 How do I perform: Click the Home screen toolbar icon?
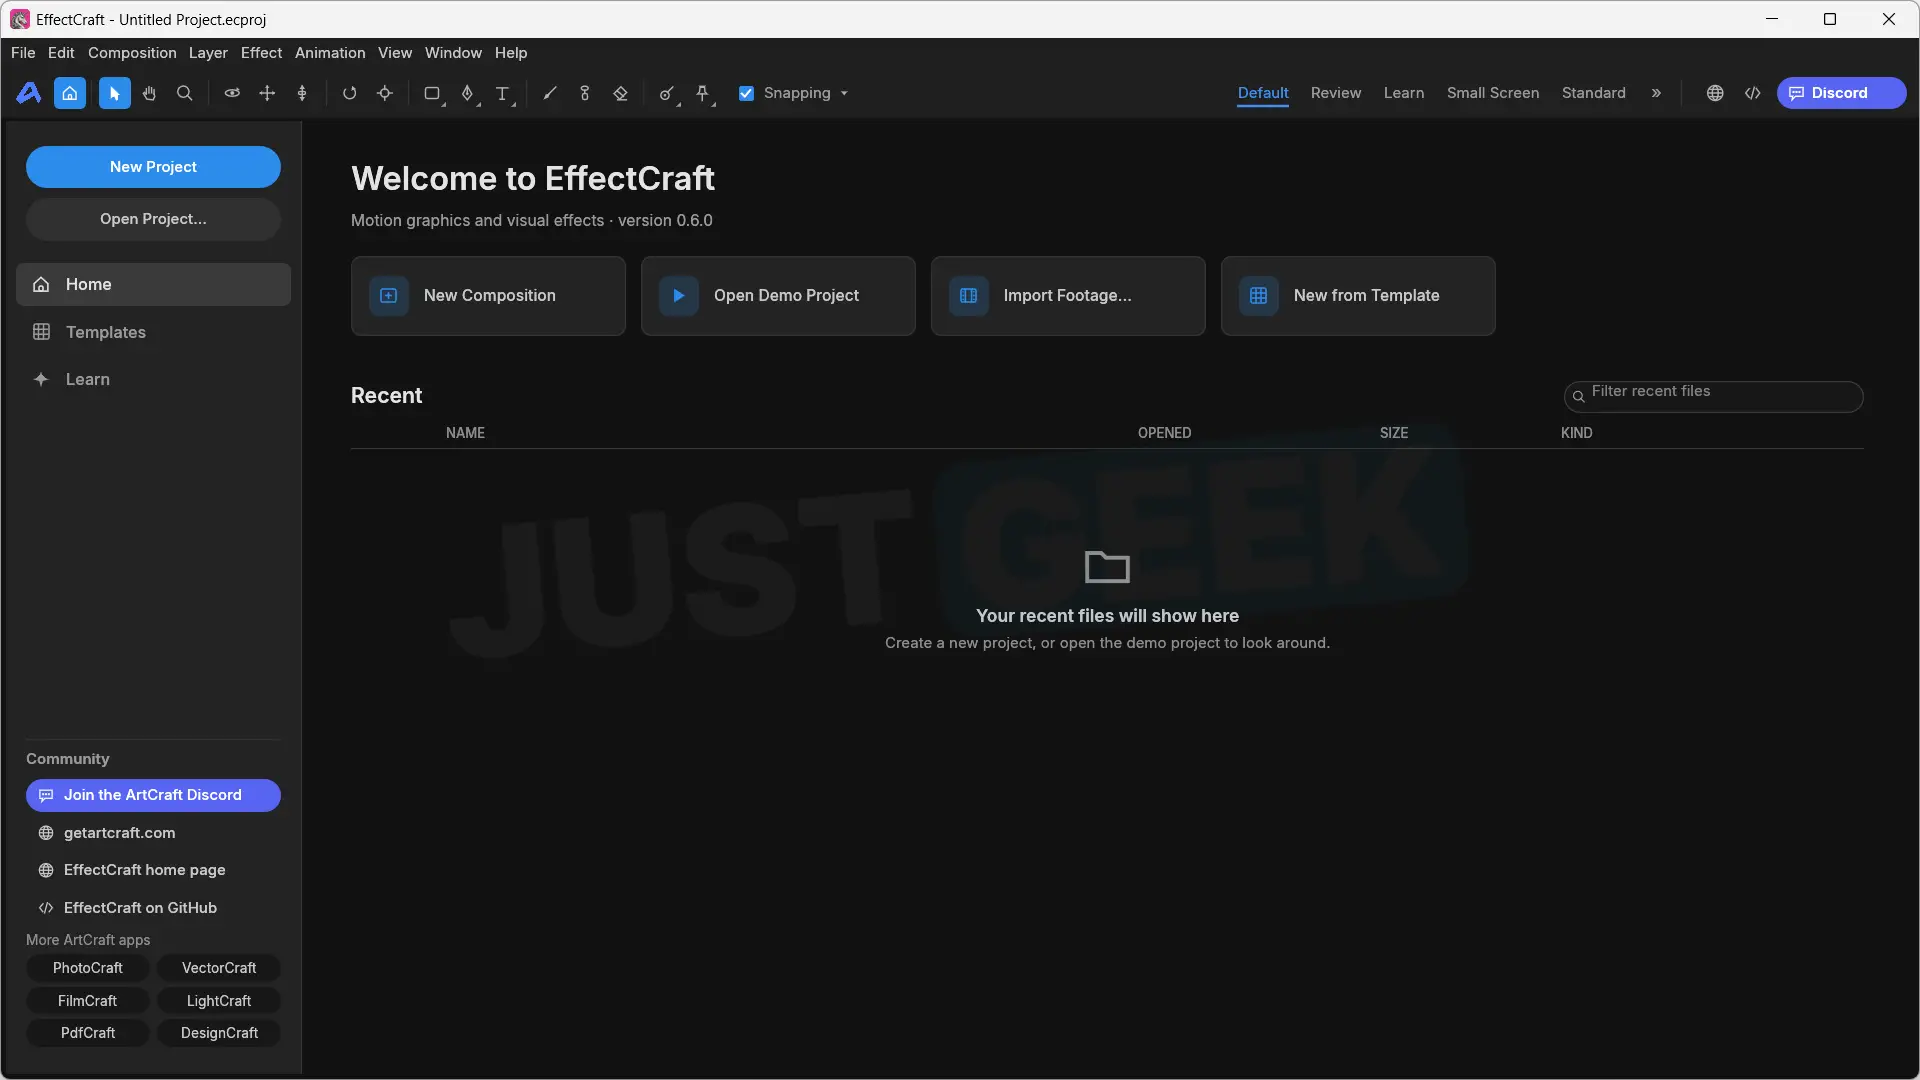70,93
